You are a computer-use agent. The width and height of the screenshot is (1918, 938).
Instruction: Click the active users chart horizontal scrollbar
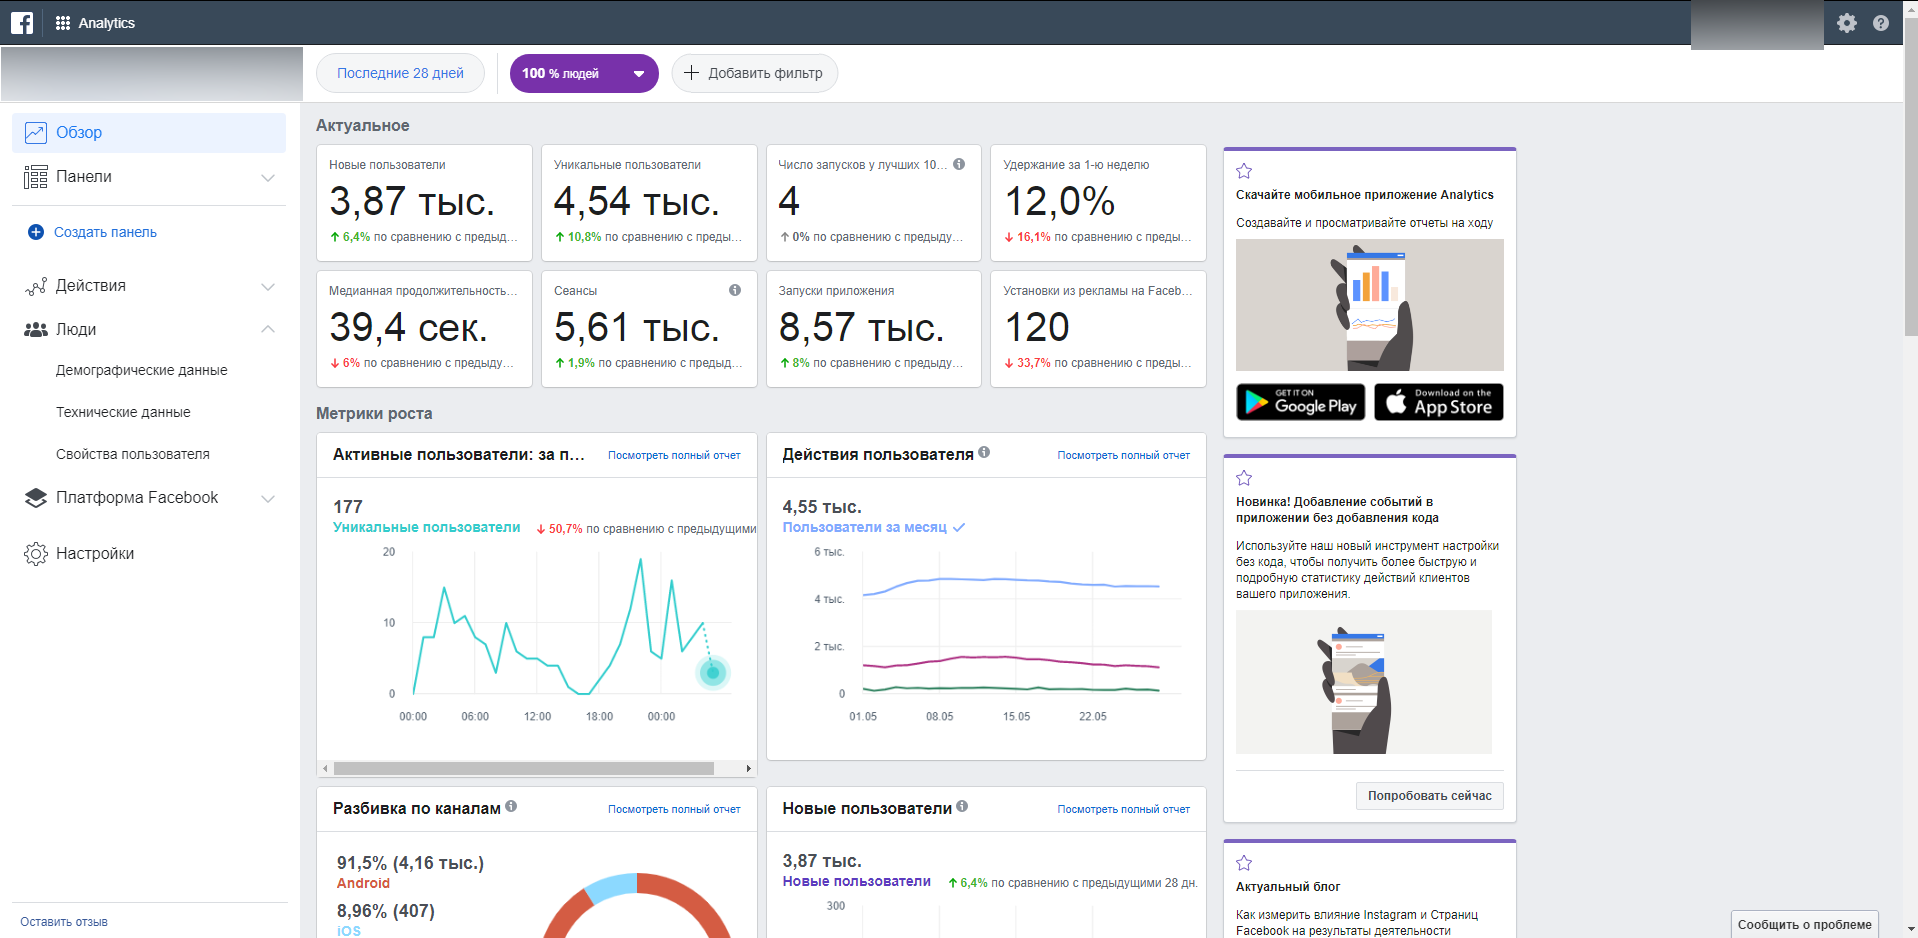pyautogui.click(x=523, y=769)
